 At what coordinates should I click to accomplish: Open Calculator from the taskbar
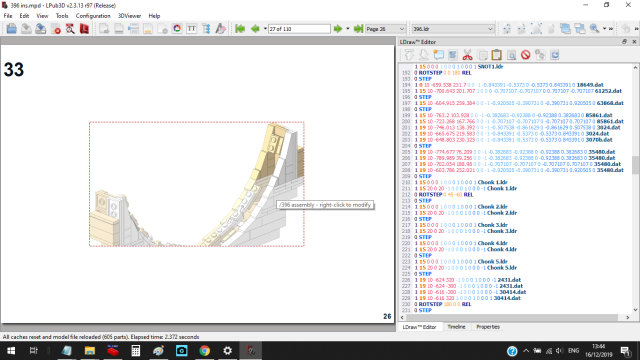pos(136,351)
